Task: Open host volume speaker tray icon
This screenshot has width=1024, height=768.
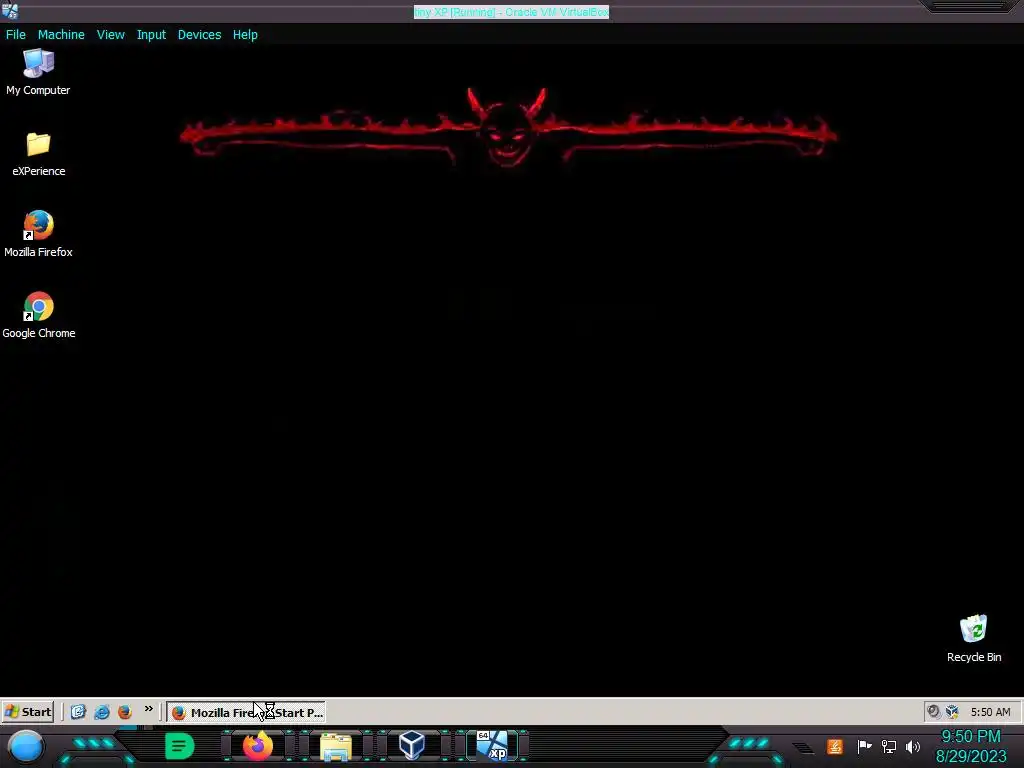Action: pos(913,746)
